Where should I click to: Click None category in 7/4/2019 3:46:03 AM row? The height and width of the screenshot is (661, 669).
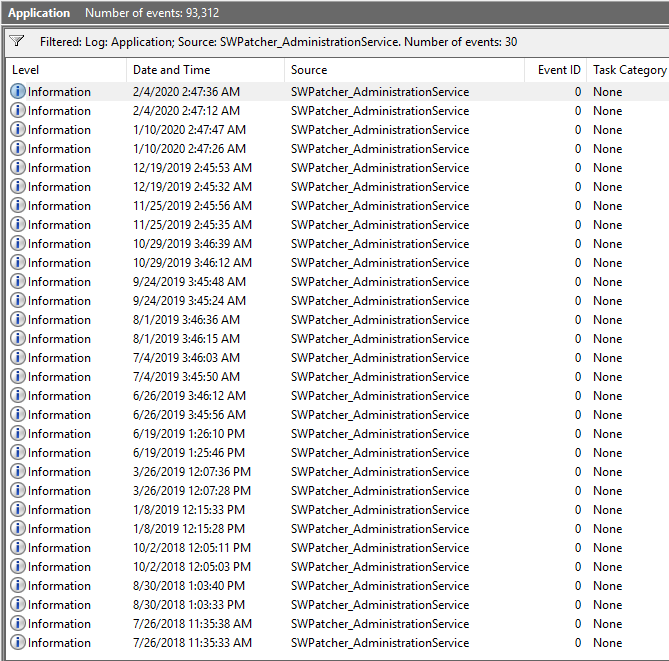click(x=608, y=358)
